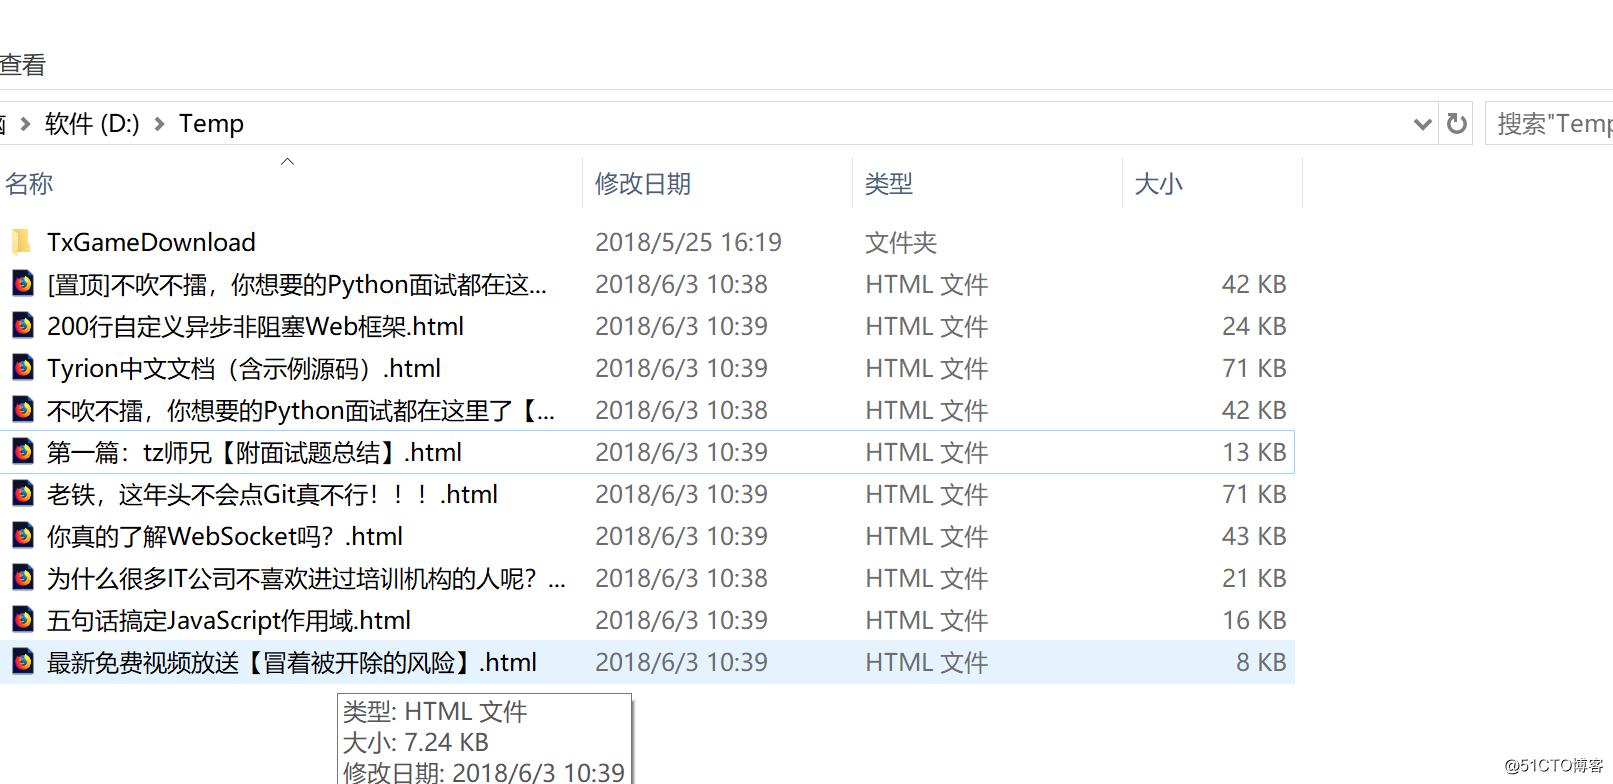The image size is (1613, 784).
Task: Select file 第一篇：tz师兄【附面试题总结】.html
Action: [x=254, y=453]
